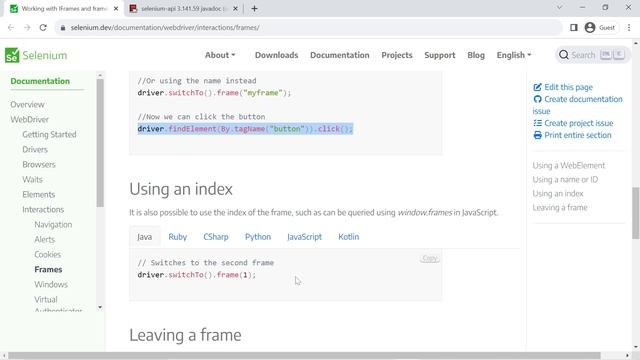
Task: Open Overview in the sidebar
Action: tap(27, 104)
